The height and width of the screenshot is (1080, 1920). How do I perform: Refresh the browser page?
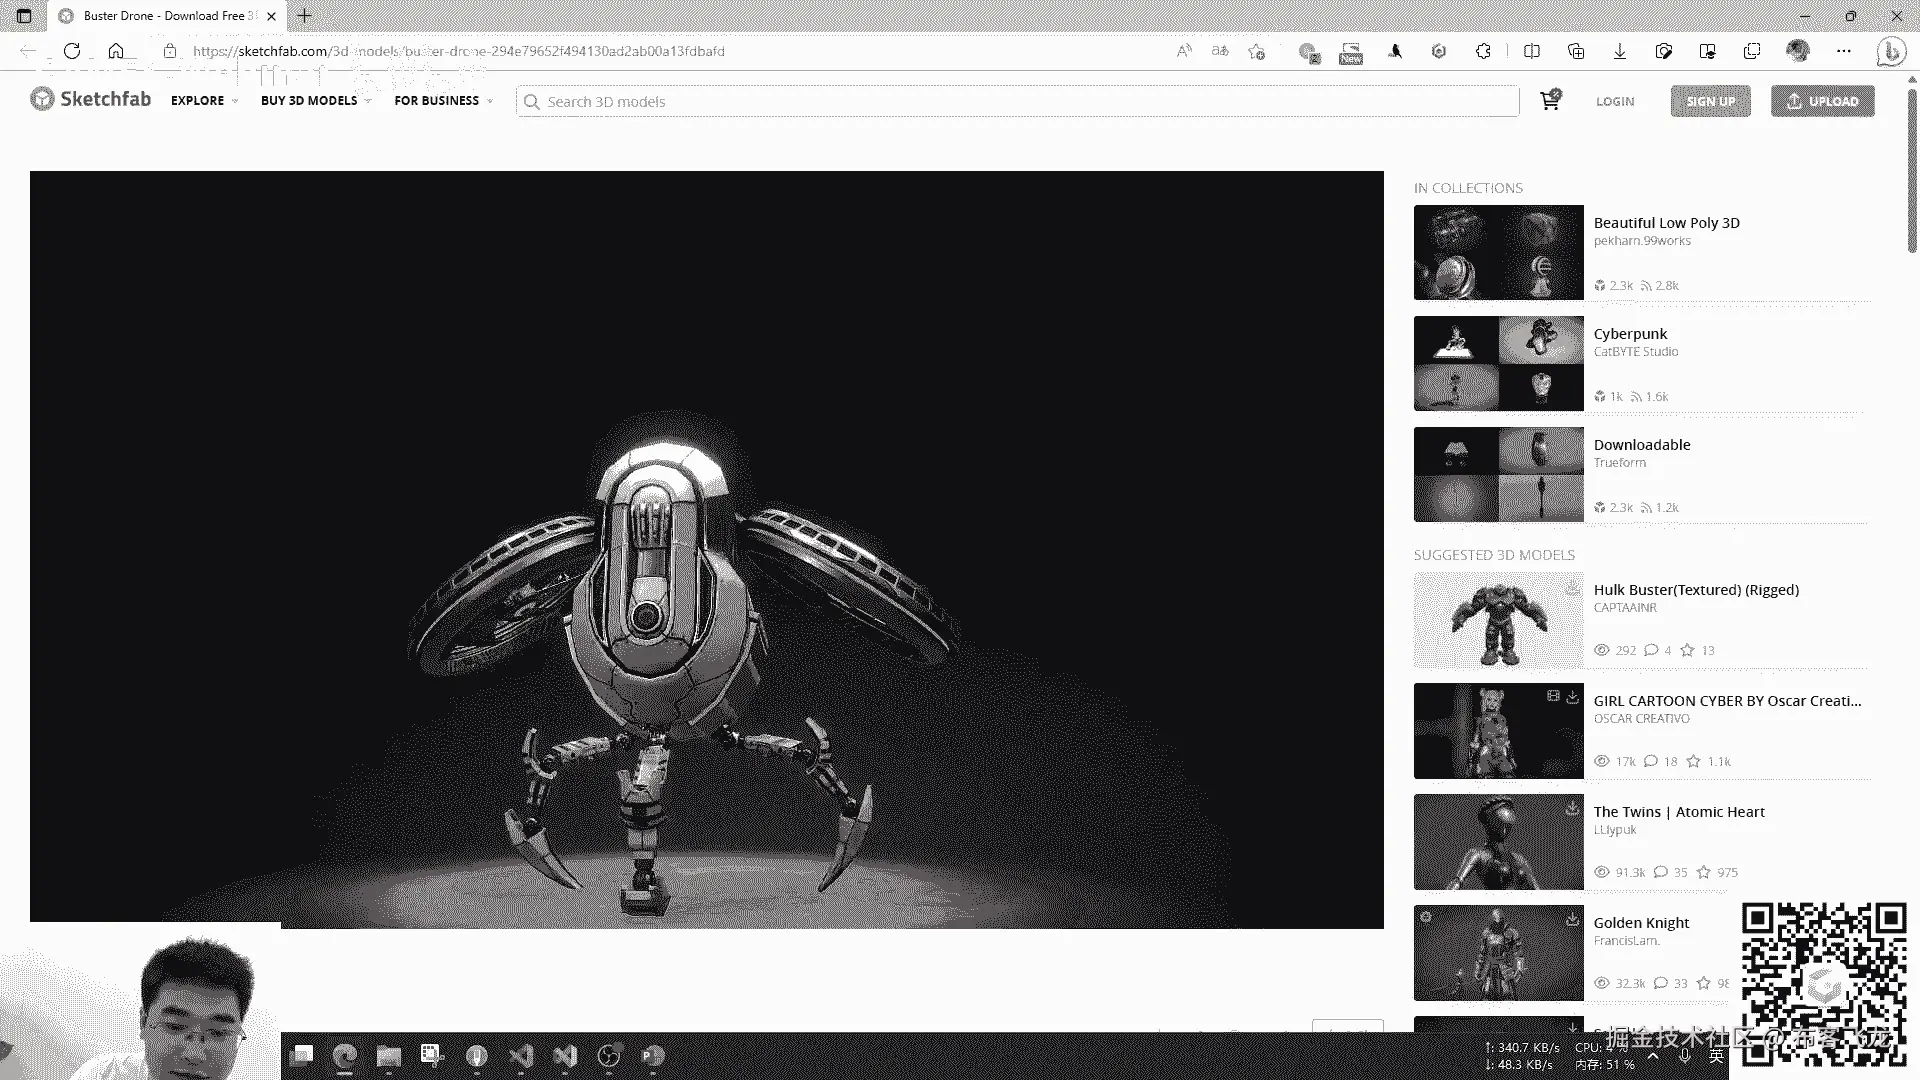click(72, 51)
